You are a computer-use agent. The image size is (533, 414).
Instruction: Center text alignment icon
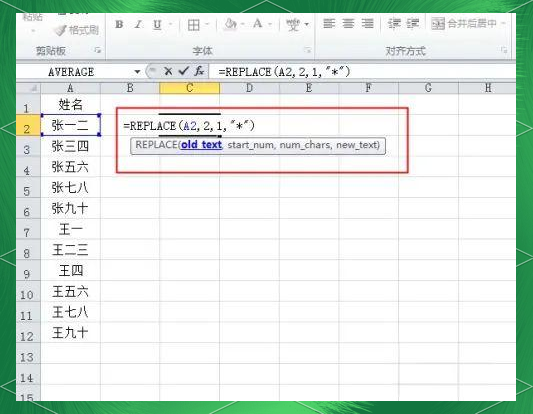pos(348,23)
